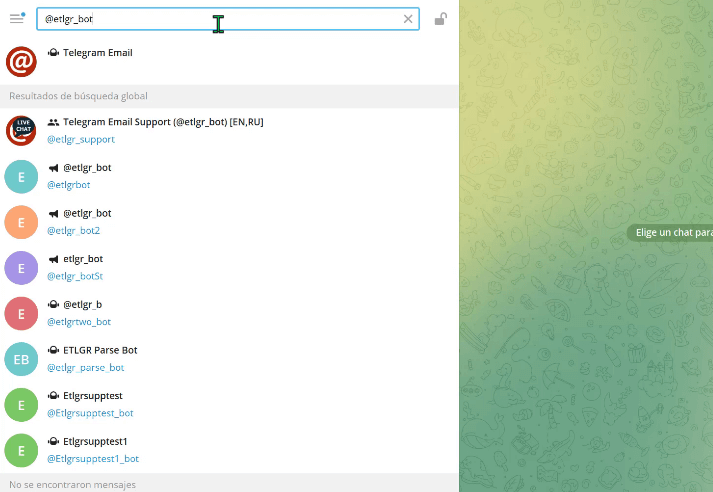Image resolution: width=713 pixels, height=492 pixels.
Task: Click the megaphone icon in the @etlgrbot row
Action: pos(53,168)
